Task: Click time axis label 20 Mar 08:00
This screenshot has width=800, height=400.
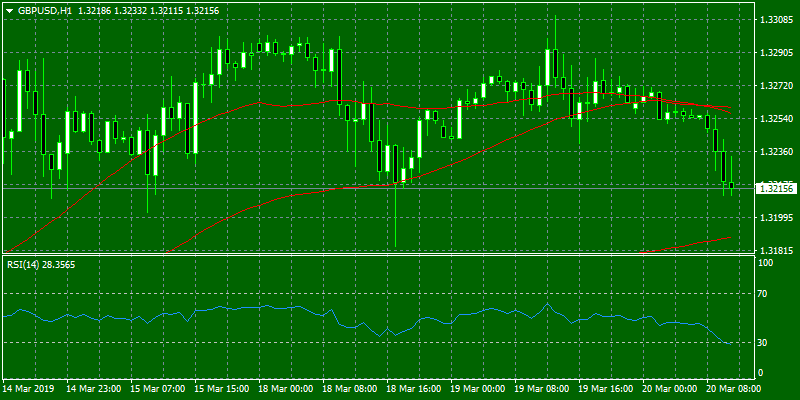Action: tap(734, 388)
